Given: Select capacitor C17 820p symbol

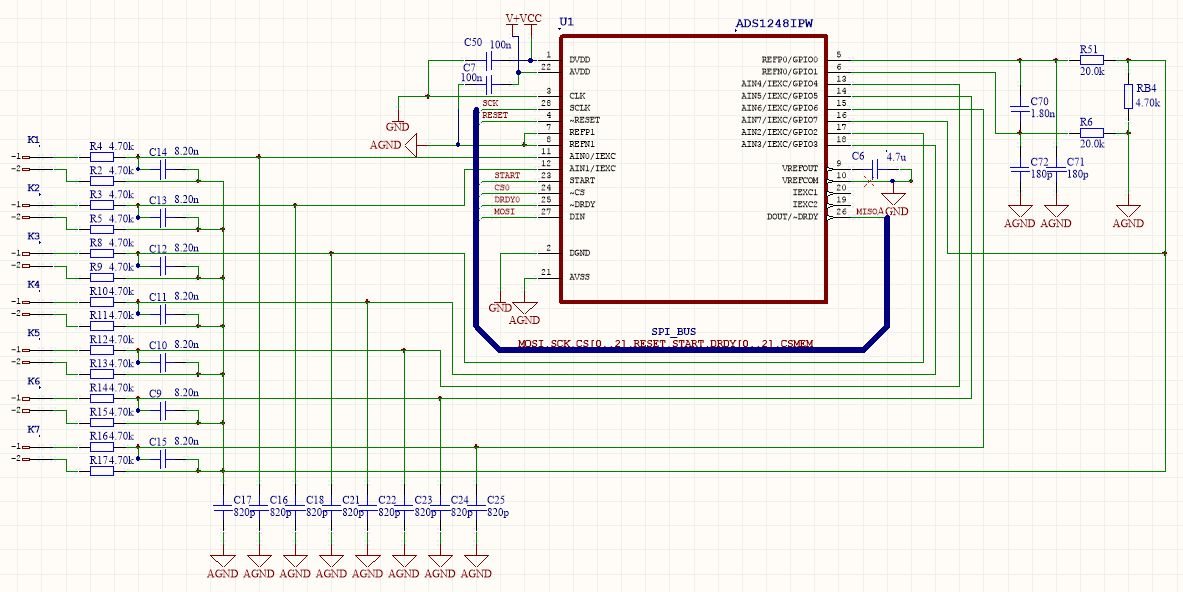Looking at the screenshot, I should tap(223, 507).
